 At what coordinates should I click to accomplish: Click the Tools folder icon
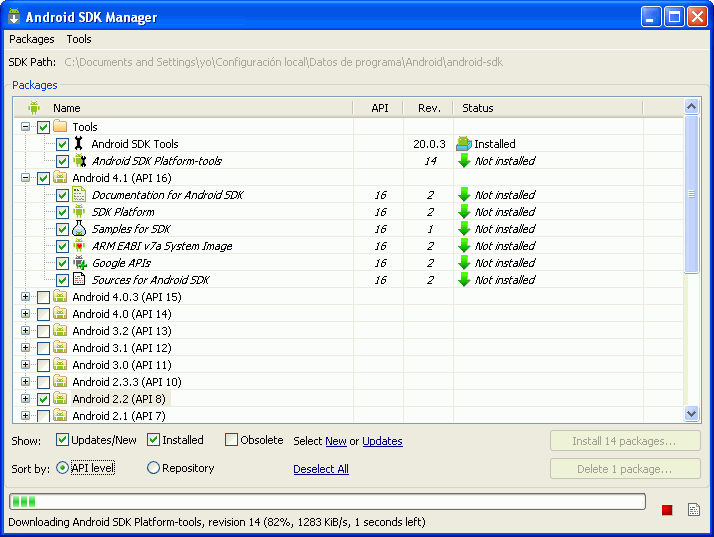60,126
